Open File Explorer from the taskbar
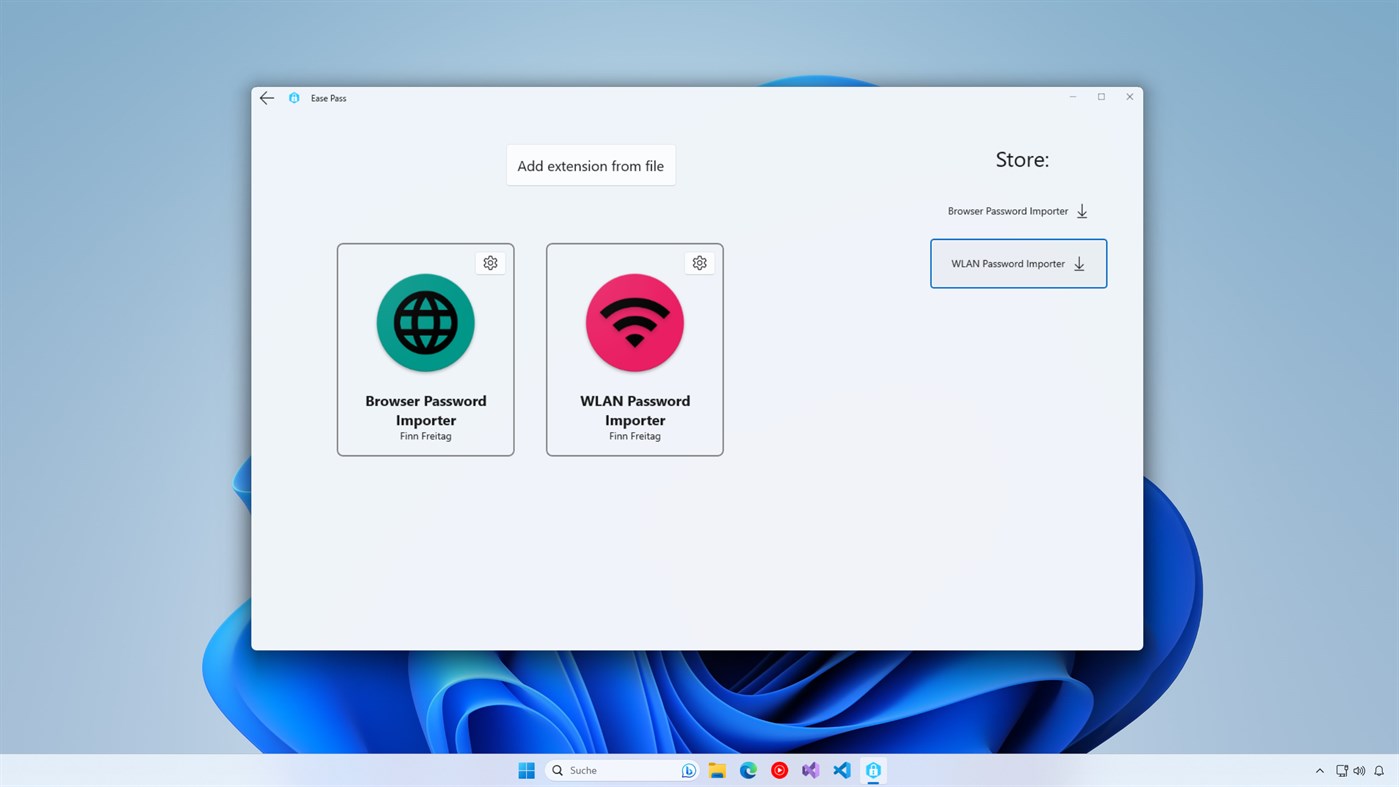 [x=717, y=770]
